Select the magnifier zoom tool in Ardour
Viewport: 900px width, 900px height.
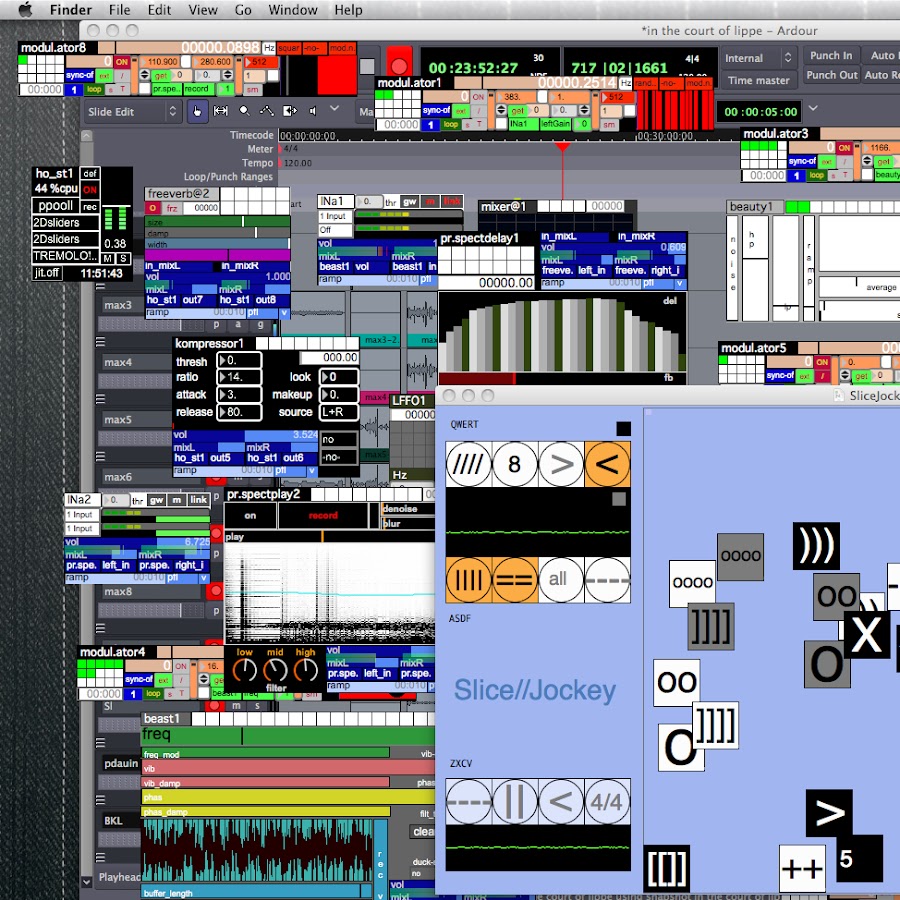[244, 111]
